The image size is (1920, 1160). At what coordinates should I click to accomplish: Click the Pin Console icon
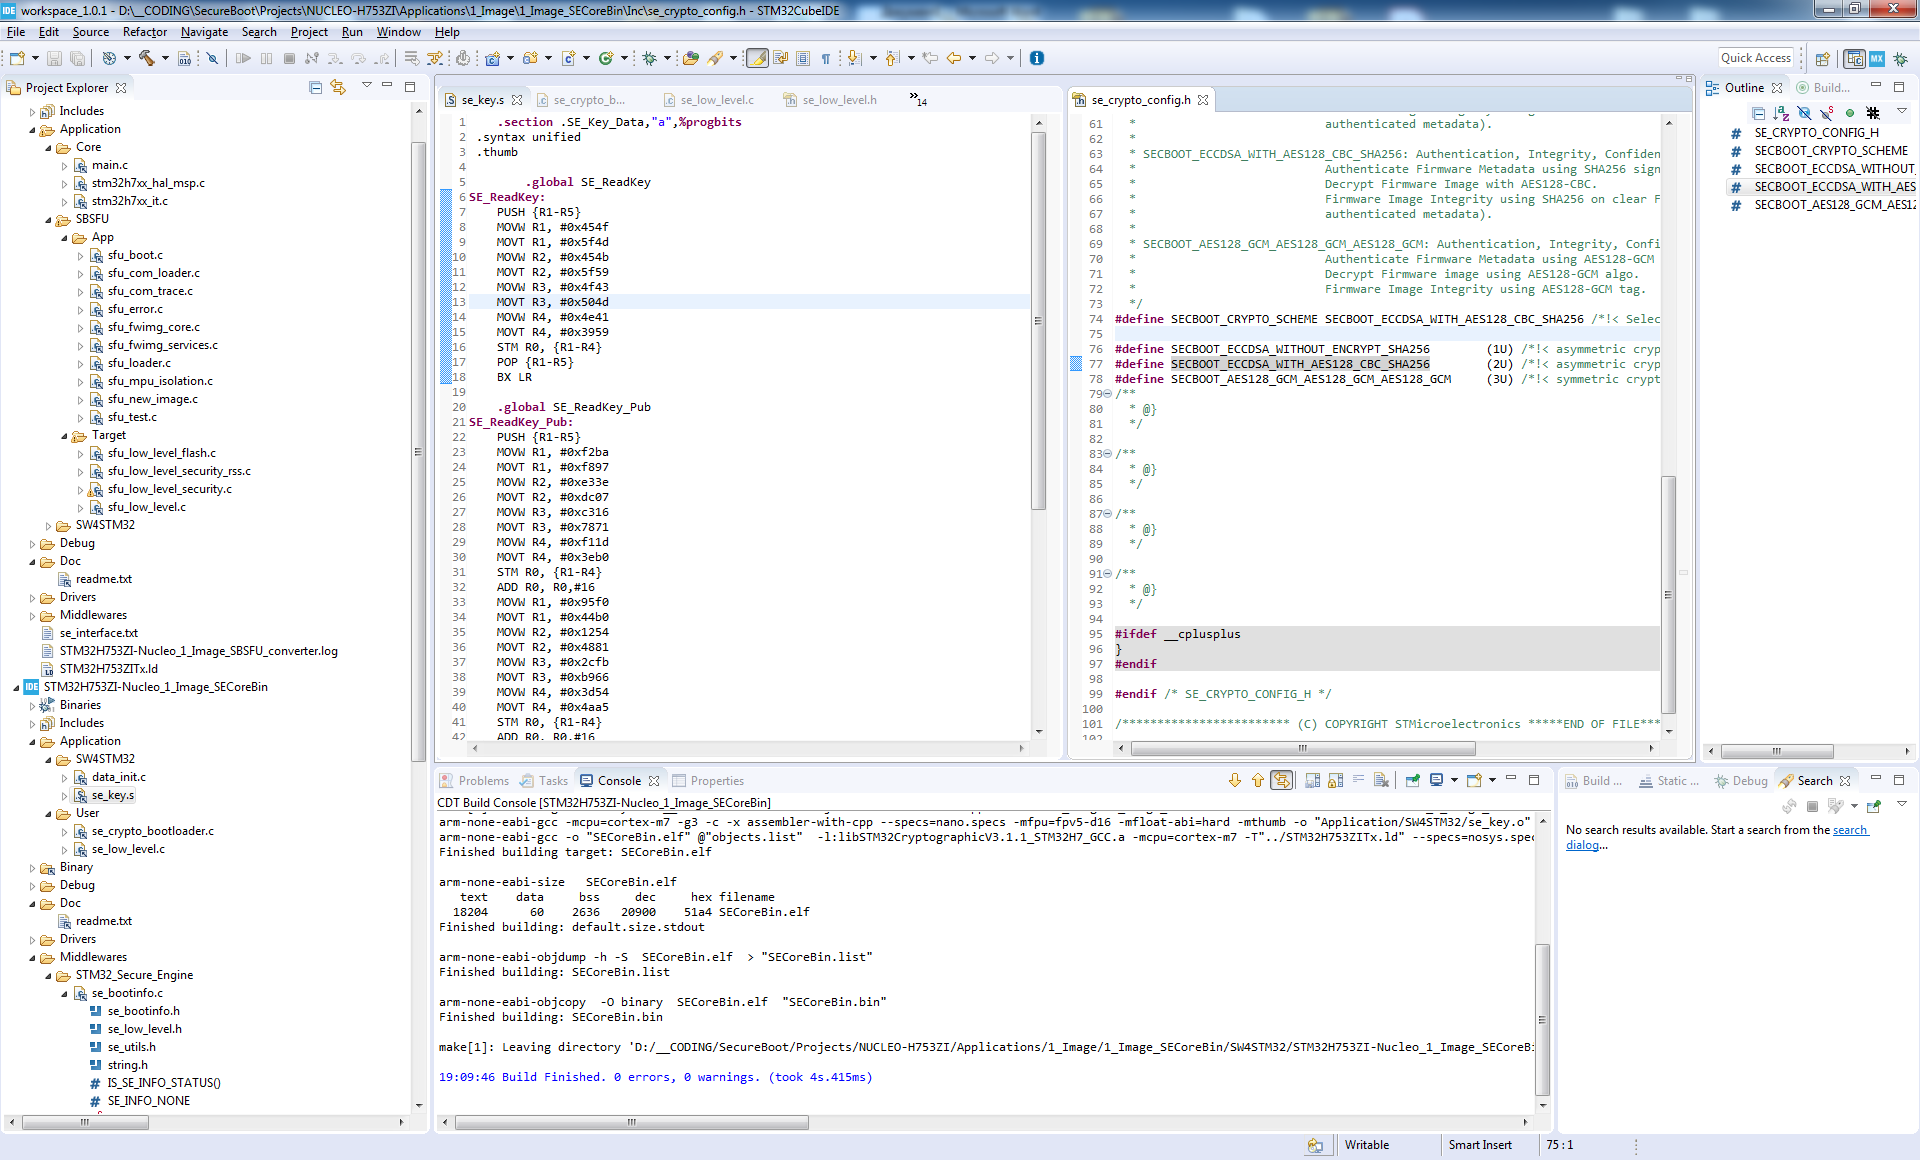1412,780
